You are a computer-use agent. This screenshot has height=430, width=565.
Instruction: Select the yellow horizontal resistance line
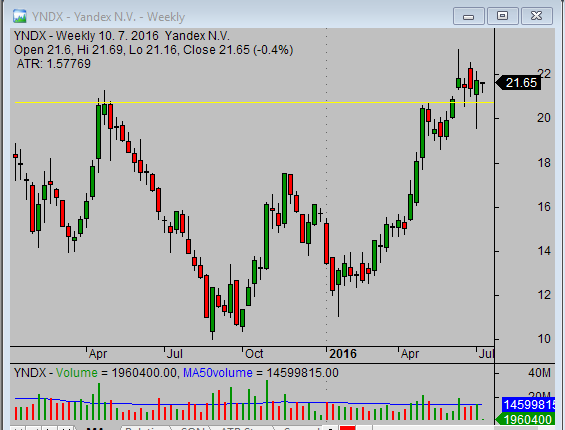tap(254, 103)
